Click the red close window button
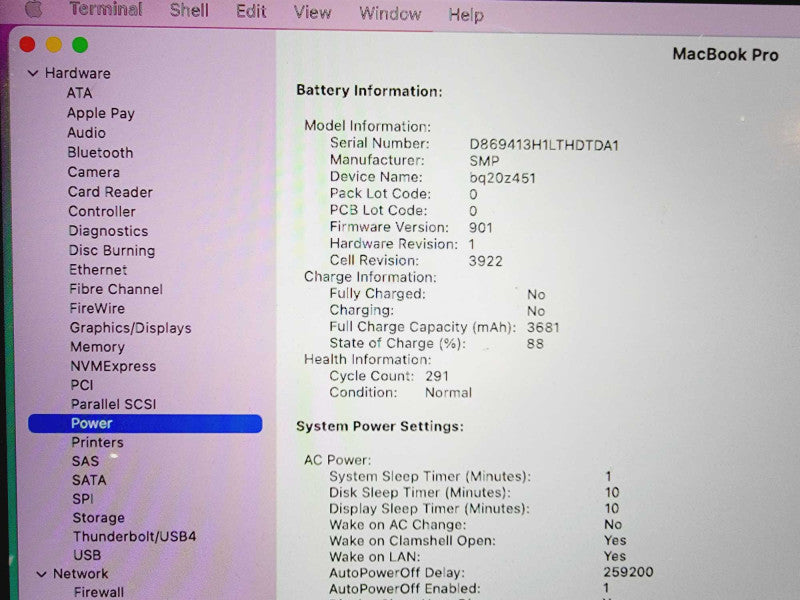Screen dimensions: 800x600 pos(28,44)
